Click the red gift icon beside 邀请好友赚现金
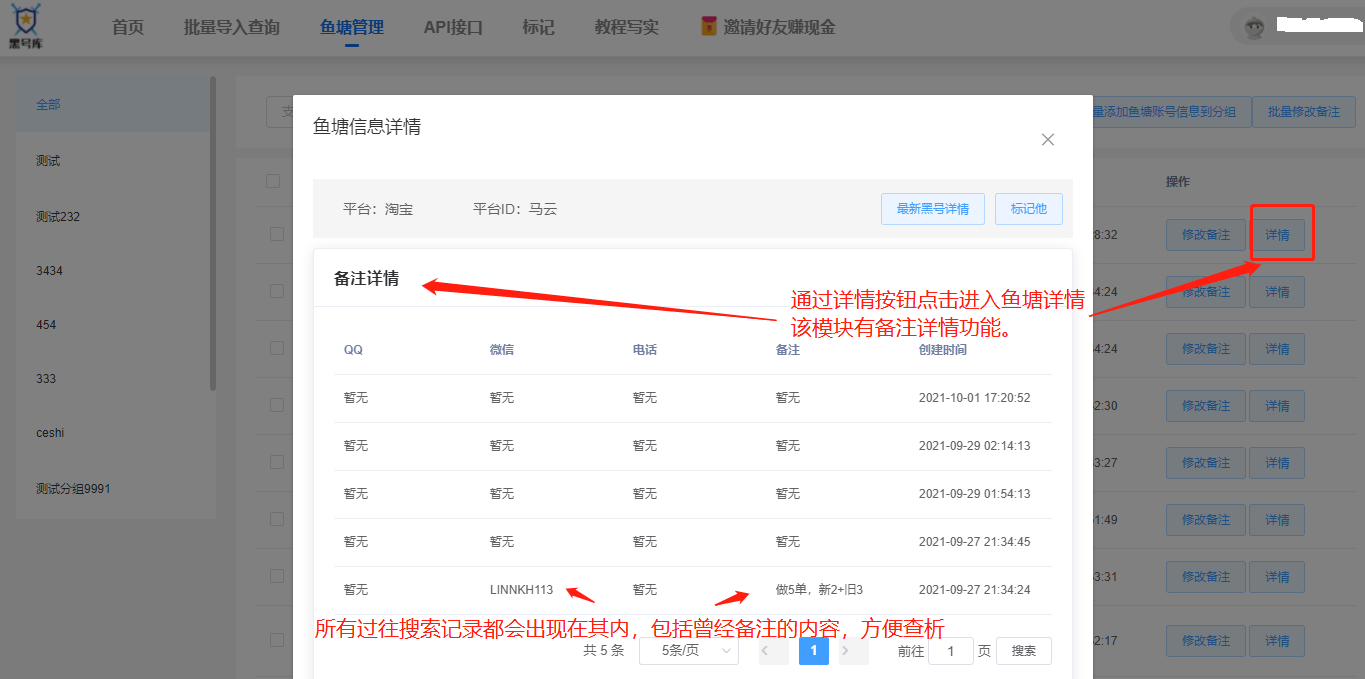The width and height of the screenshot is (1365, 679). (708, 27)
